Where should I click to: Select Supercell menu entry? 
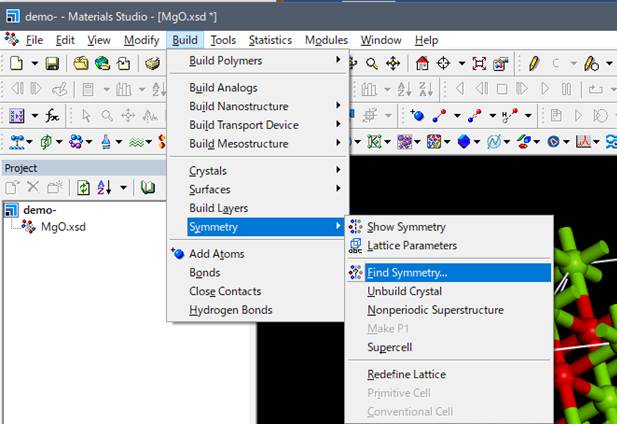[449, 347]
